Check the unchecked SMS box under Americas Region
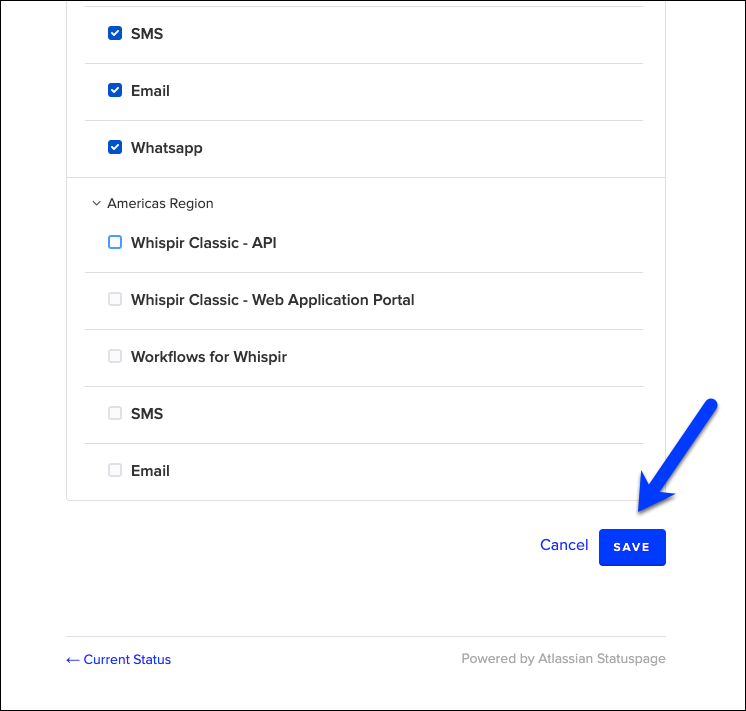Image resolution: width=746 pixels, height=711 pixels. coord(115,413)
